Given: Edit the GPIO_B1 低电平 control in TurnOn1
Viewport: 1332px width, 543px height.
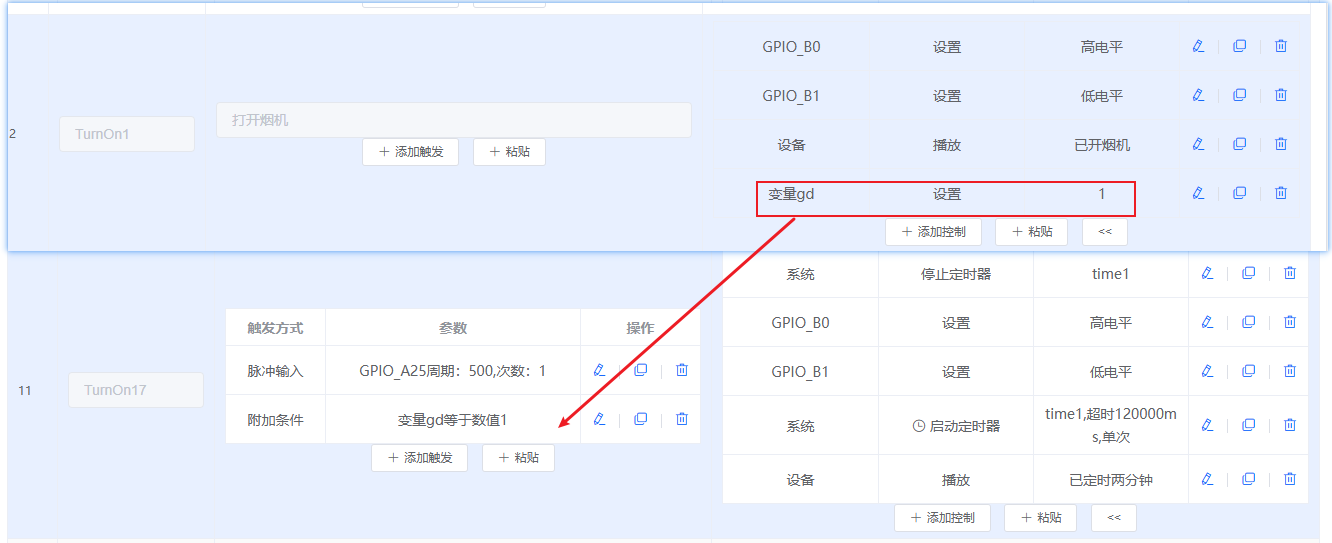Looking at the screenshot, I should click(1198, 95).
